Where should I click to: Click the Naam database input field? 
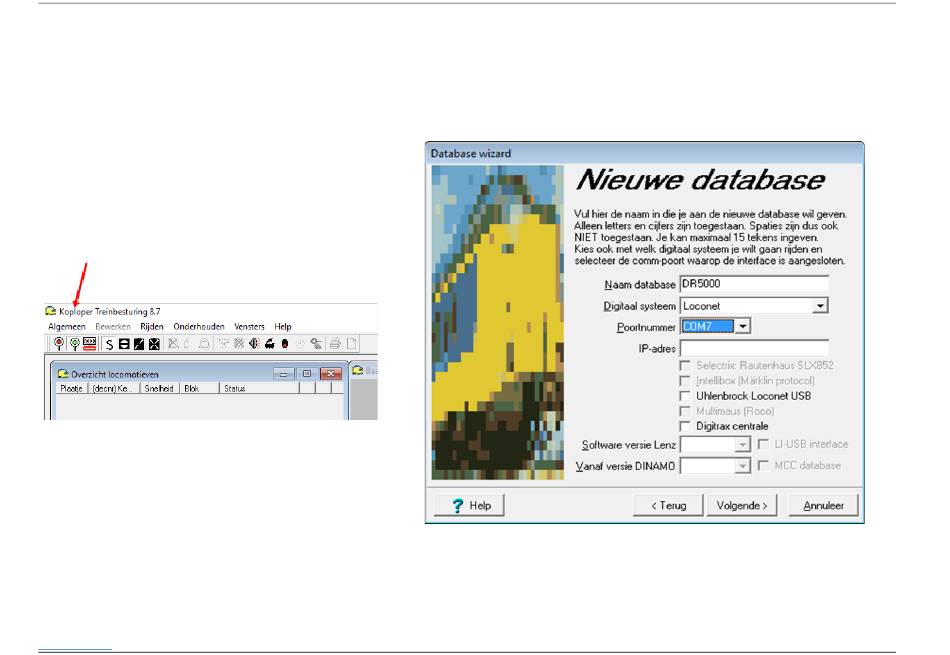754,284
